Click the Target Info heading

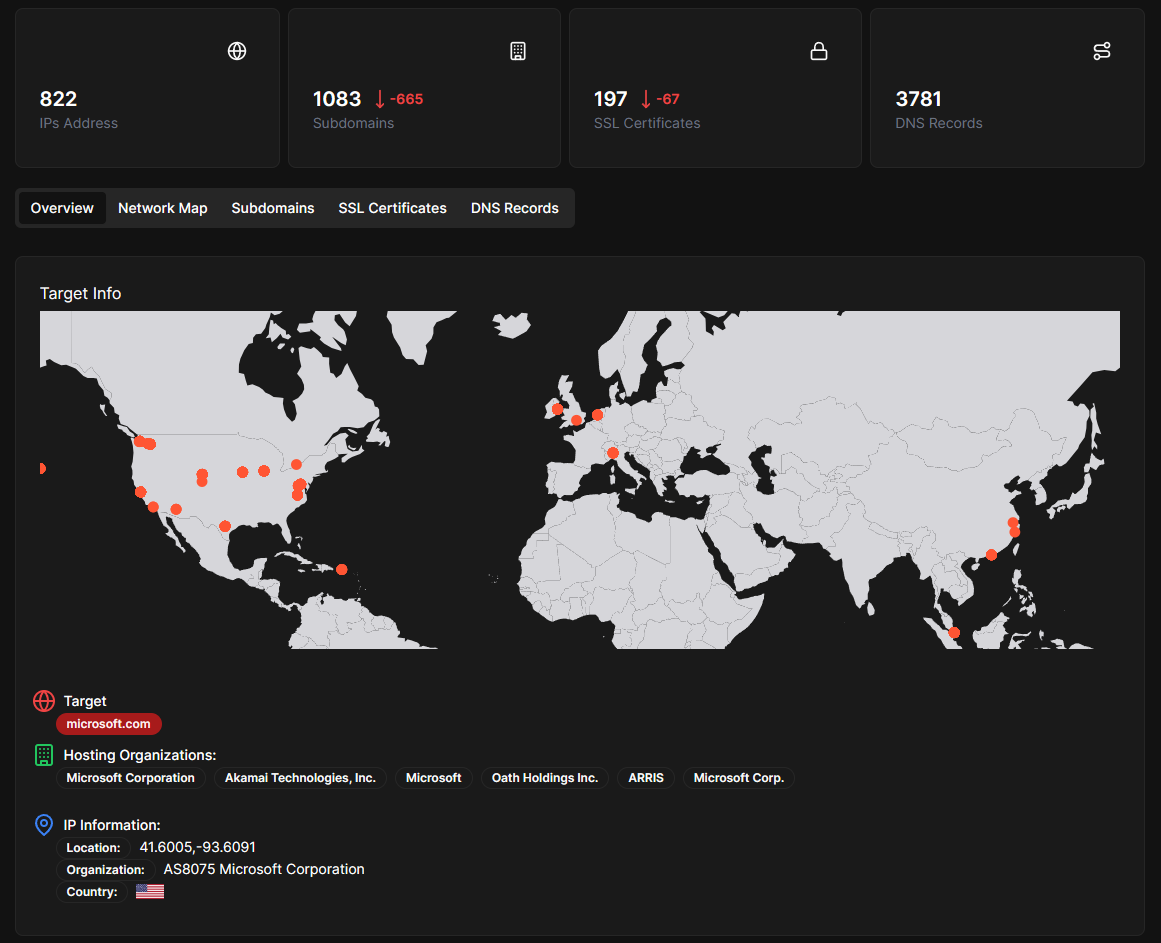pos(81,294)
